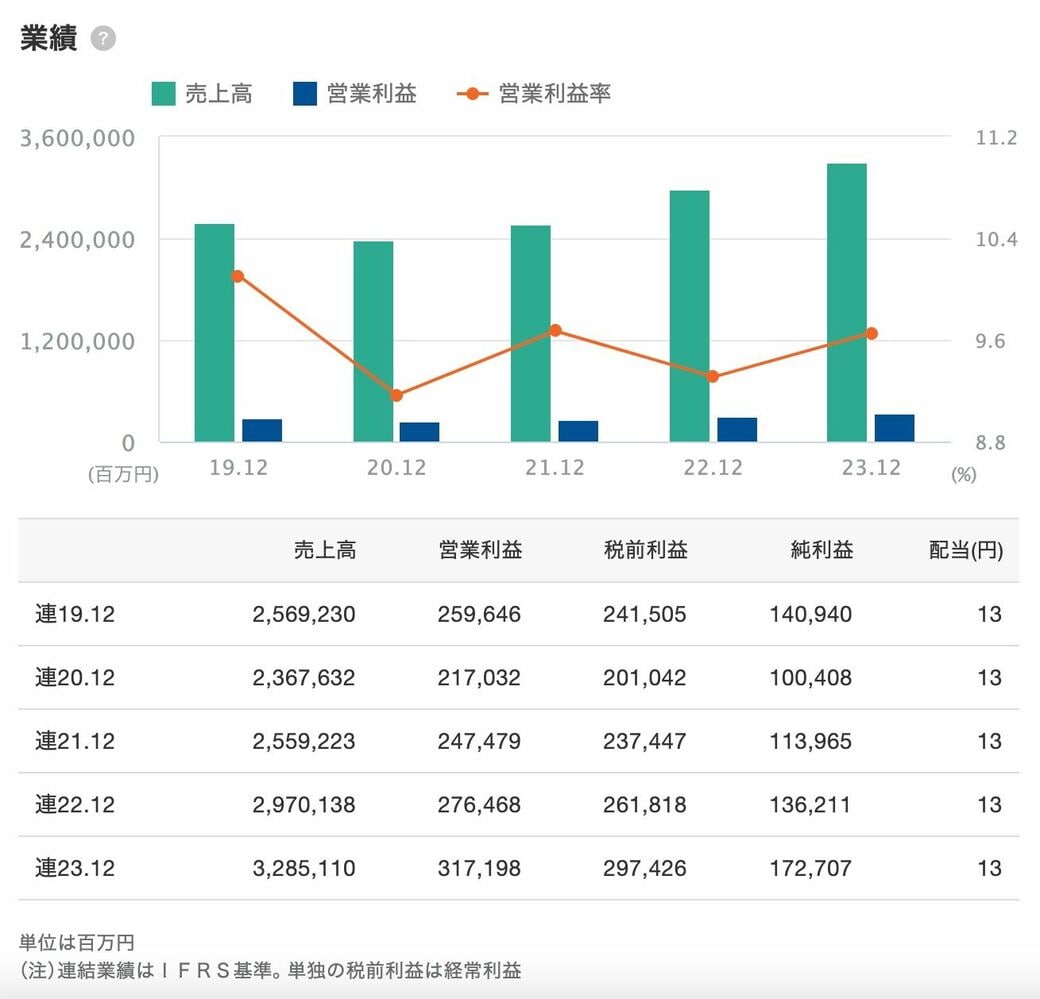
Task: Click the orange 営業利益率 point for 19.12
Action: click(x=237, y=277)
